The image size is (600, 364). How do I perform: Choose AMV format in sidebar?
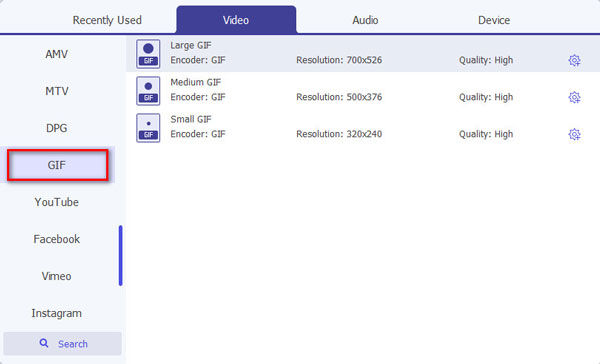point(57,54)
